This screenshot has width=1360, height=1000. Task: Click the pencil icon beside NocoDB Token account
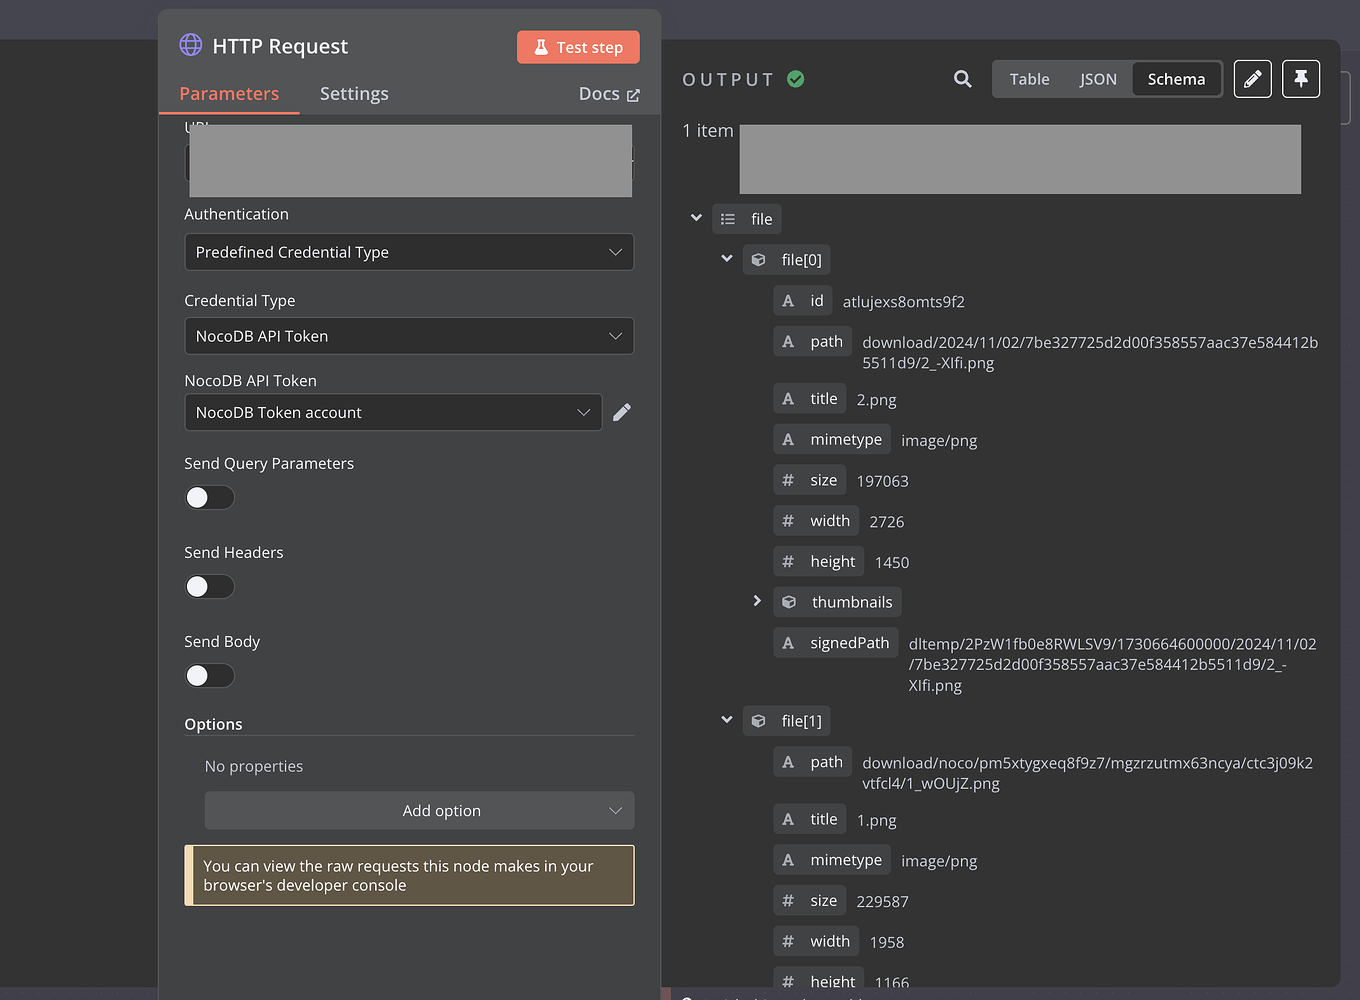point(621,412)
